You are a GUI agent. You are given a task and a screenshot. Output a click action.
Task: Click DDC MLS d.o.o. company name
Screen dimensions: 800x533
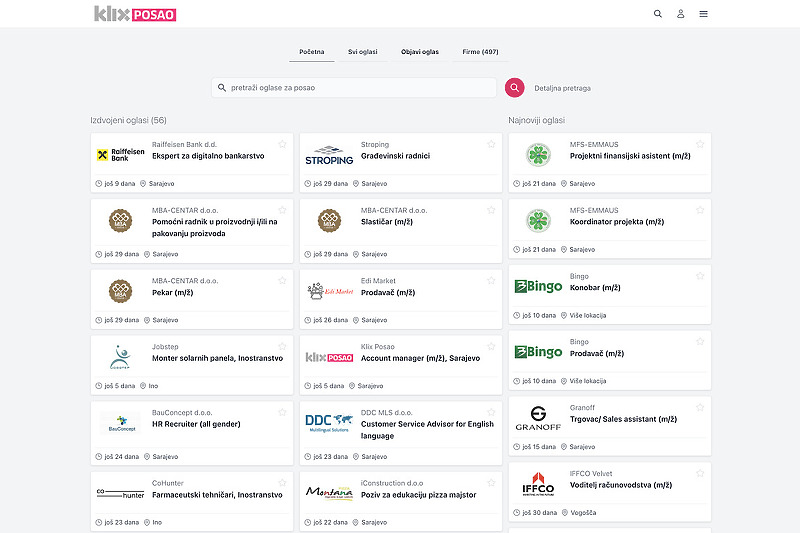click(386, 413)
